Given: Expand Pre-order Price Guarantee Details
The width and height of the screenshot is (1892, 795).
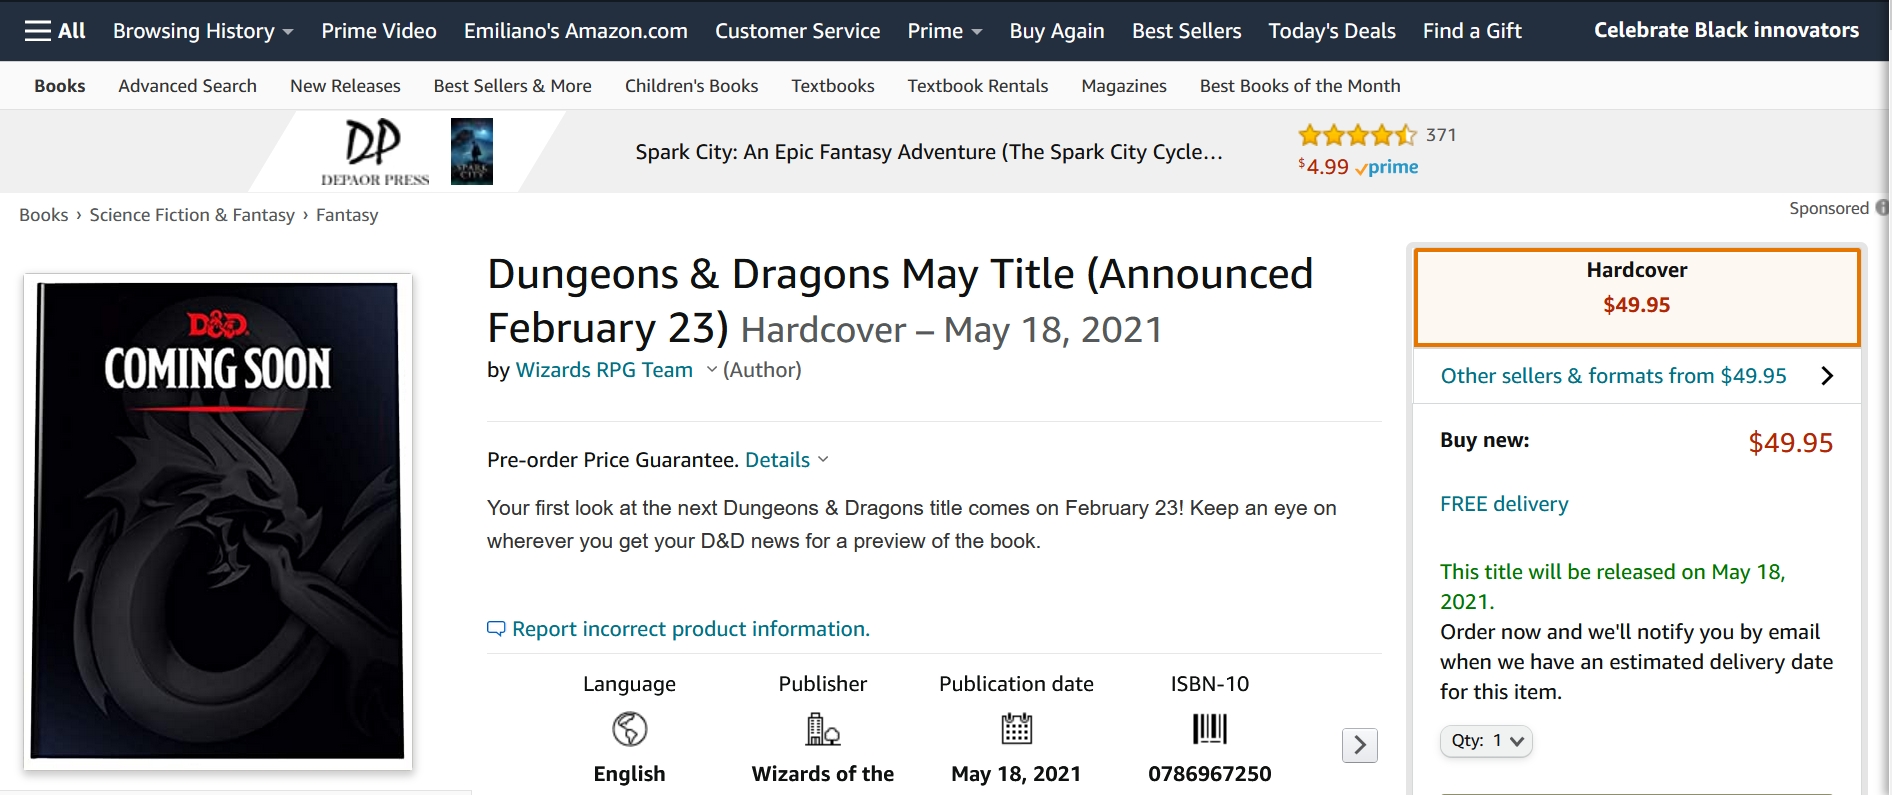Looking at the screenshot, I should click(x=787, y=460).
